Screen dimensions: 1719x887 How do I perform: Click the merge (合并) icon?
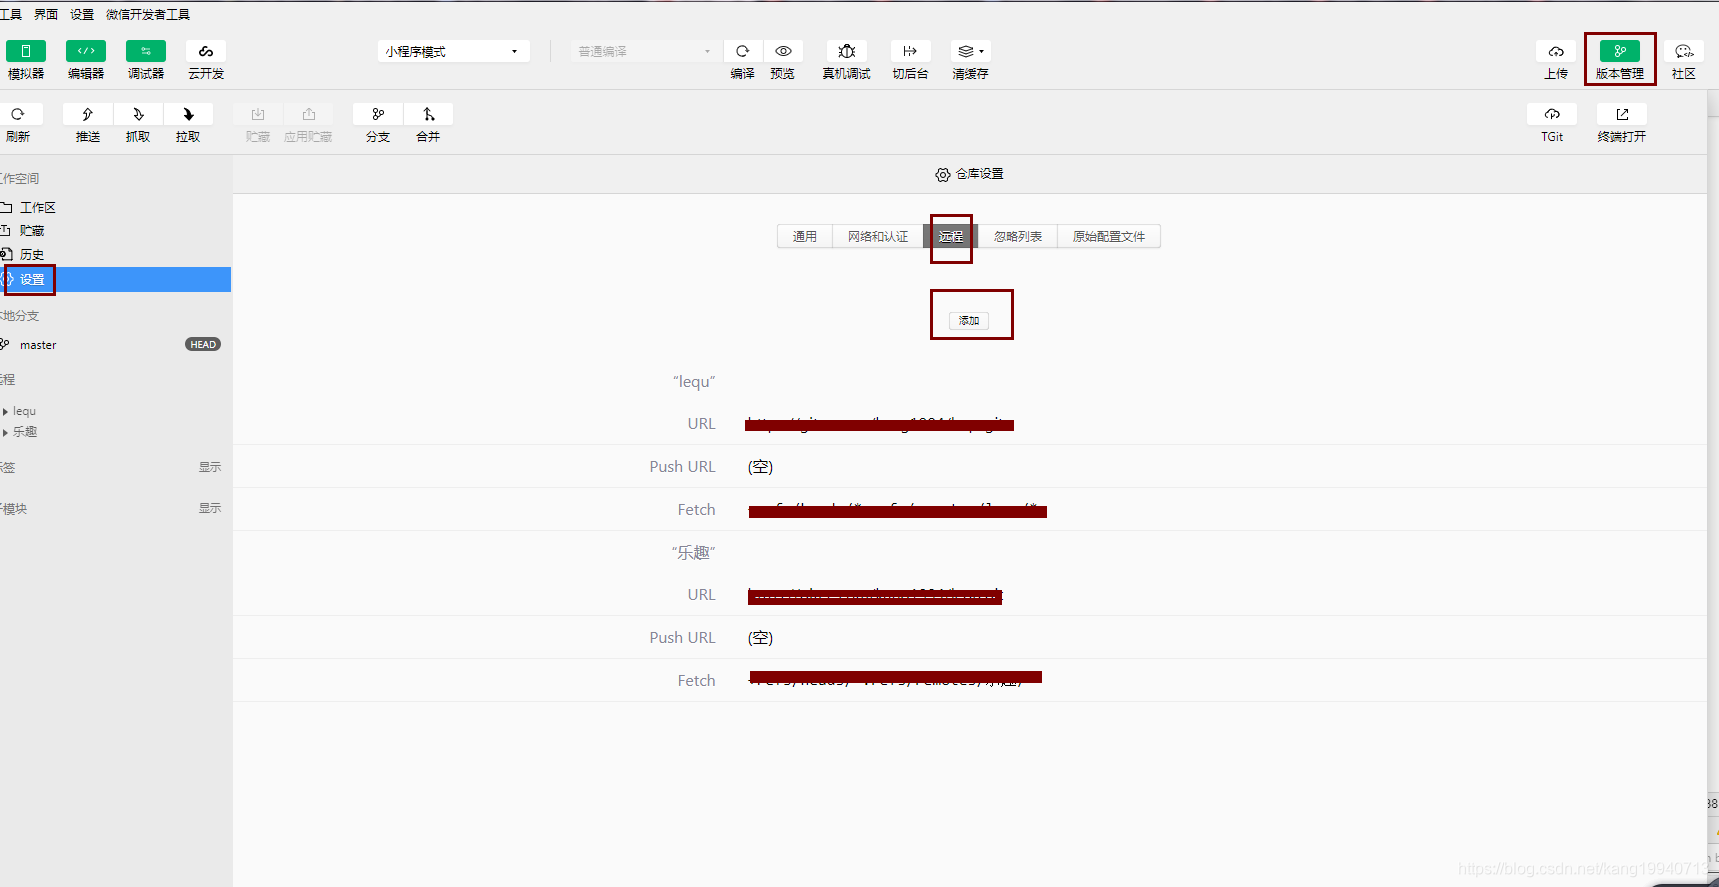tap(428, 114)
